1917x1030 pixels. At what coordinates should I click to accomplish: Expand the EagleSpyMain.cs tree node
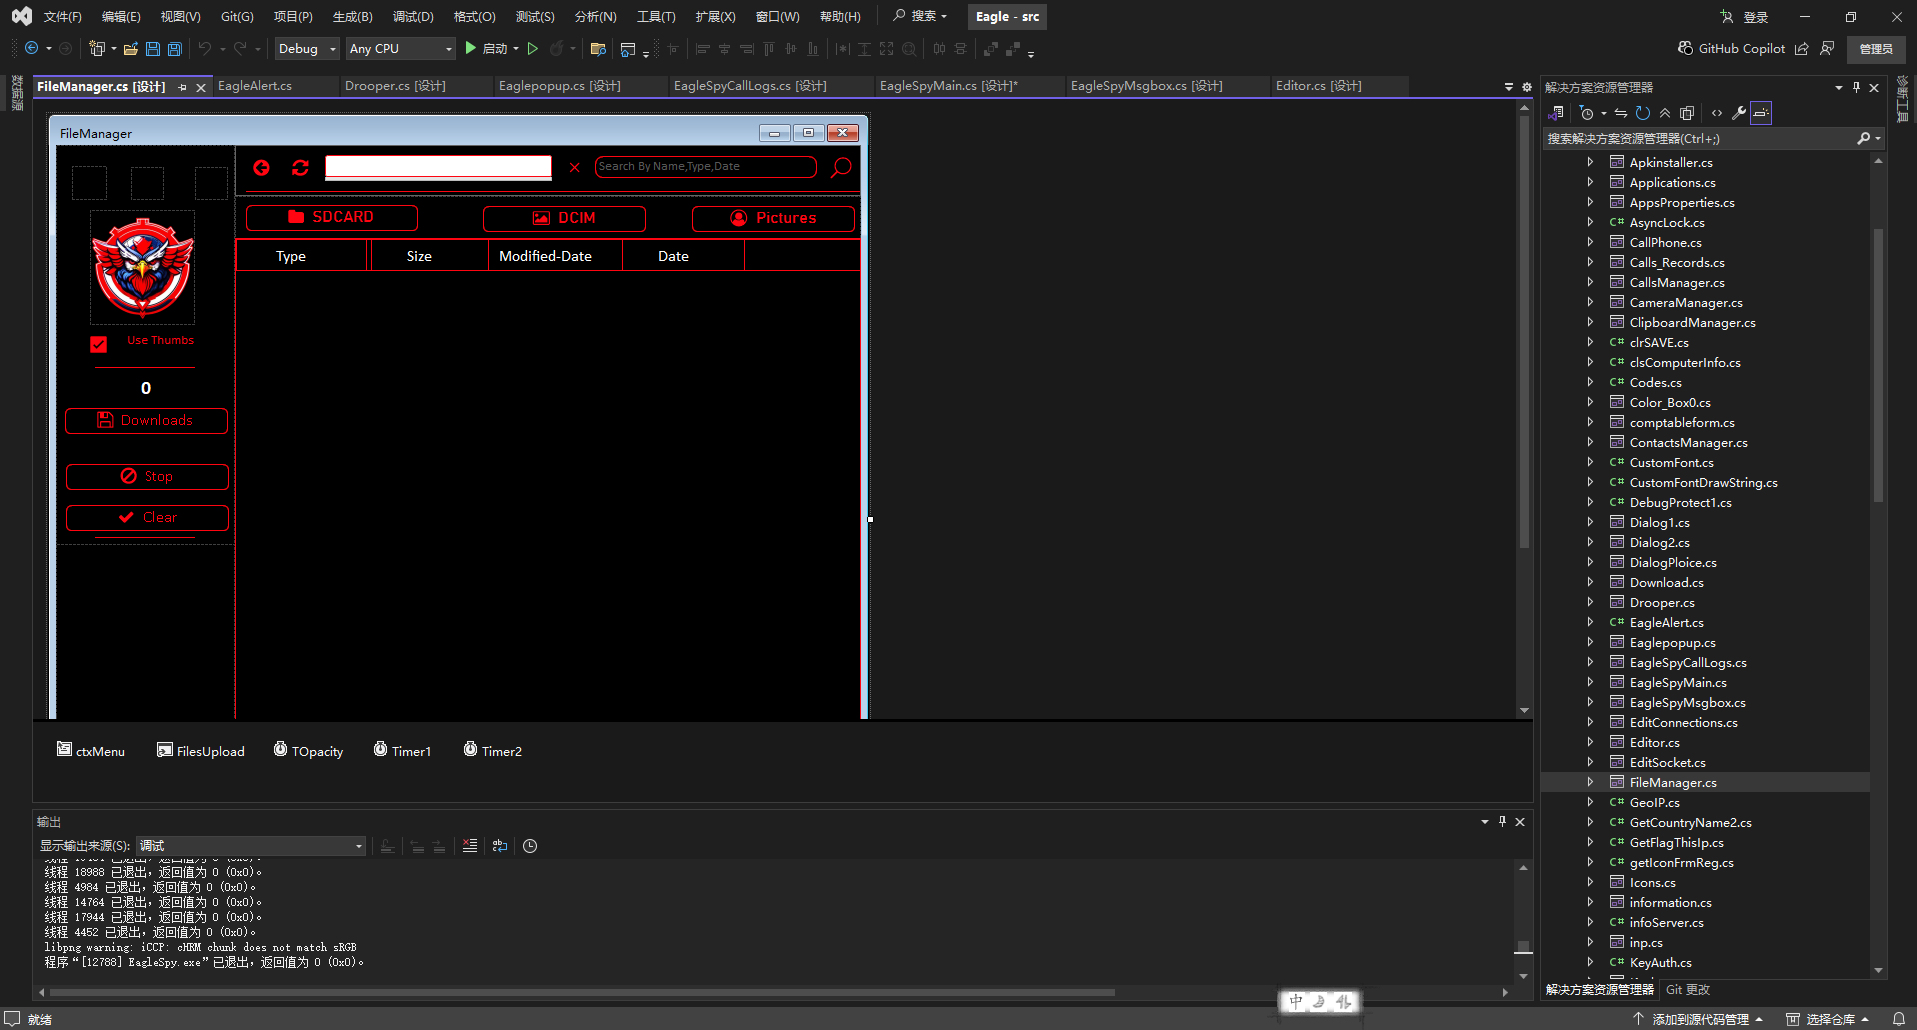click(1590, 682)
